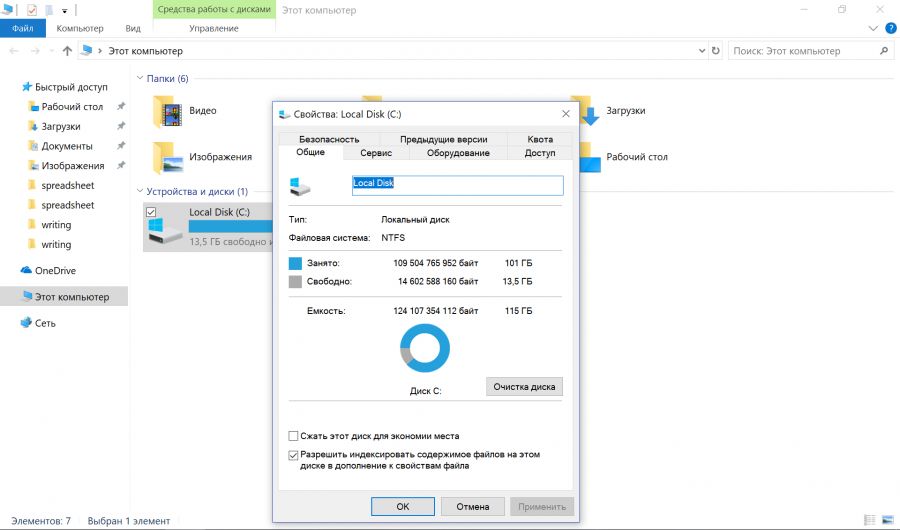900x530 pixels.
Task: Uncheck the 'Разрешить индексировать' checkbox
Action: point(293,455)
